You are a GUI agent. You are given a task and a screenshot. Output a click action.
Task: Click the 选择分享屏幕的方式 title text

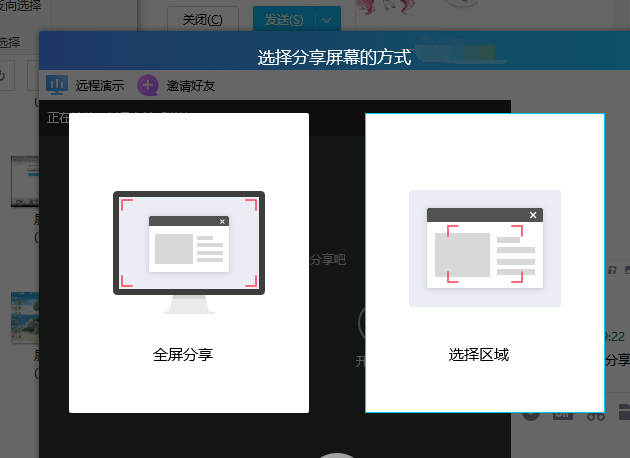[334, 57]
